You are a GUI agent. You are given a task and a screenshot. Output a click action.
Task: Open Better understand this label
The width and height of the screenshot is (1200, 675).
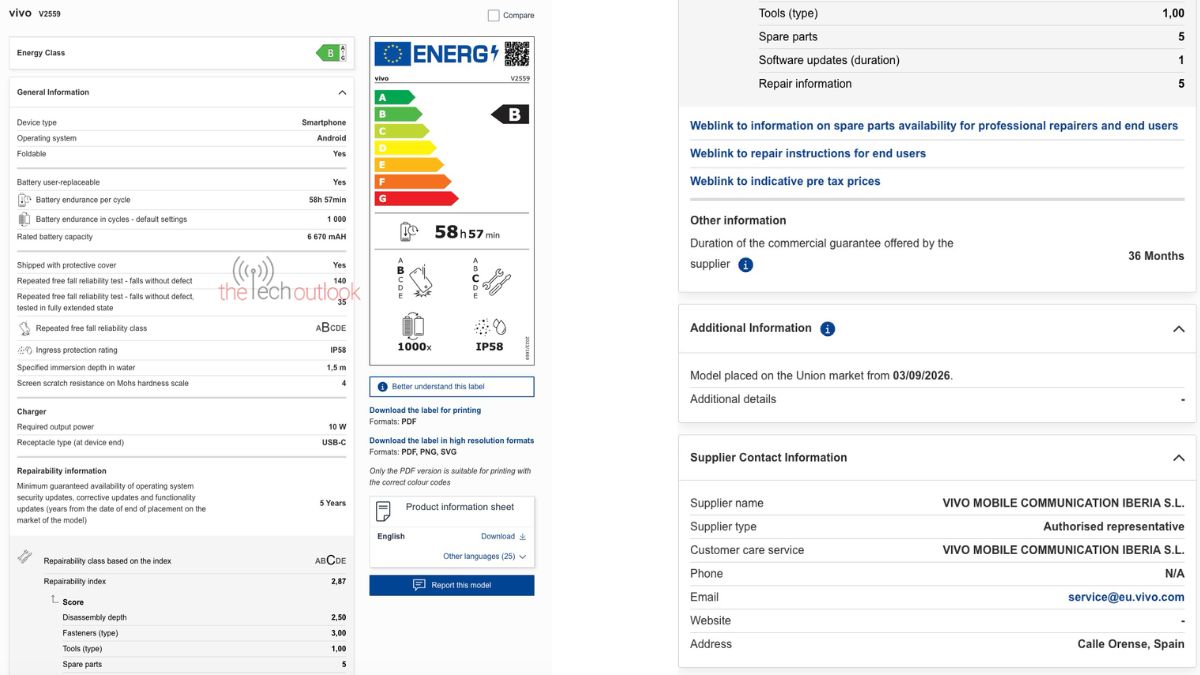click(452, 386)
